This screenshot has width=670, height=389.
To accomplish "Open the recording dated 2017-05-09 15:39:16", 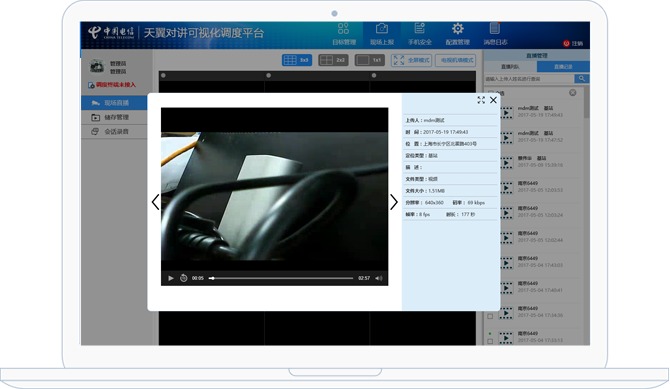I will [541, 162].
